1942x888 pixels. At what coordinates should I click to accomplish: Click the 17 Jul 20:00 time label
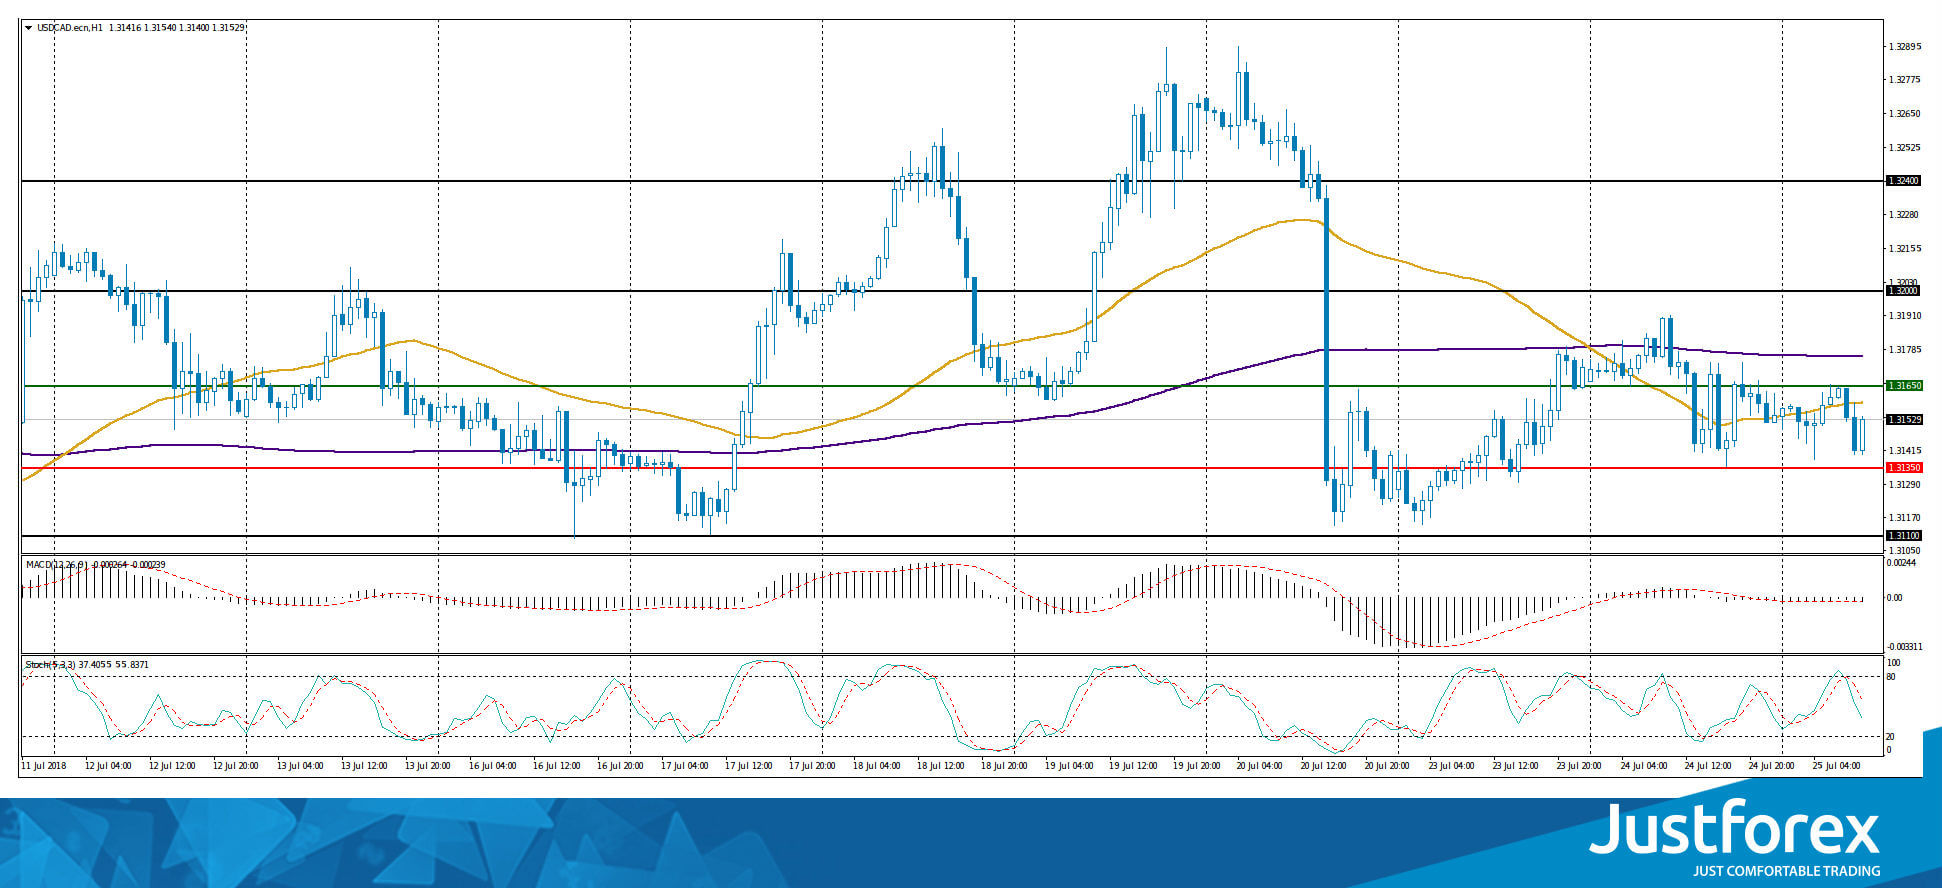pyautogui.click(x=813, y=766)
